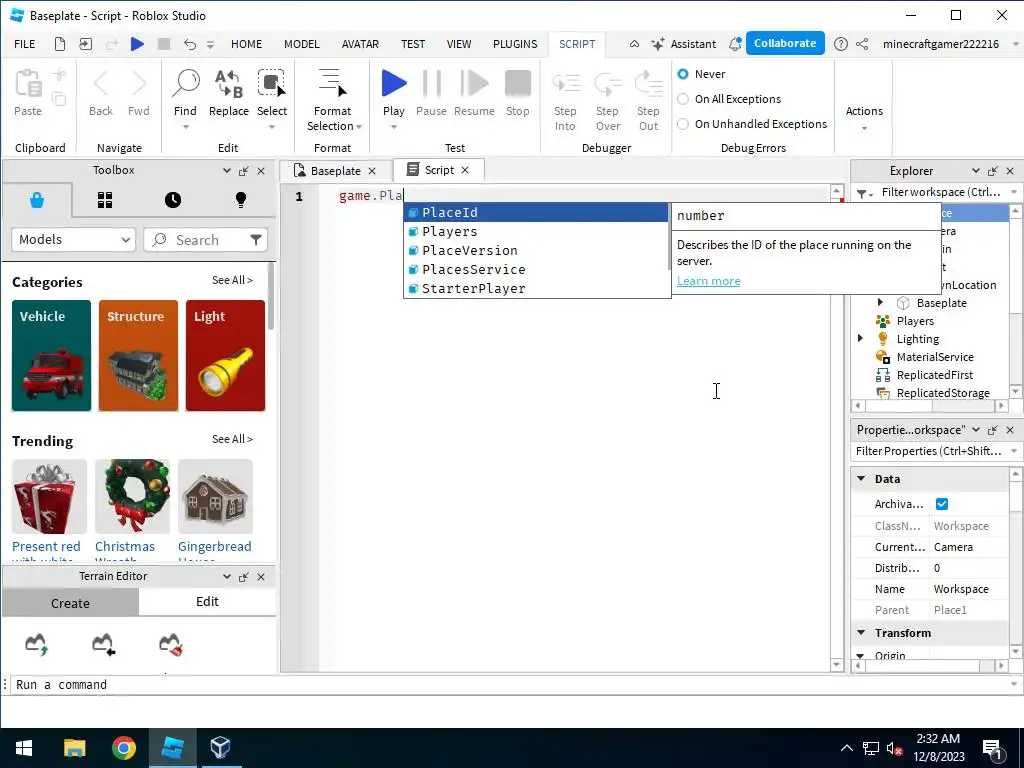Switch to the AVATAR ribbon tab
This screenshot has height=768, width=1024.
(x=360, y=44)
